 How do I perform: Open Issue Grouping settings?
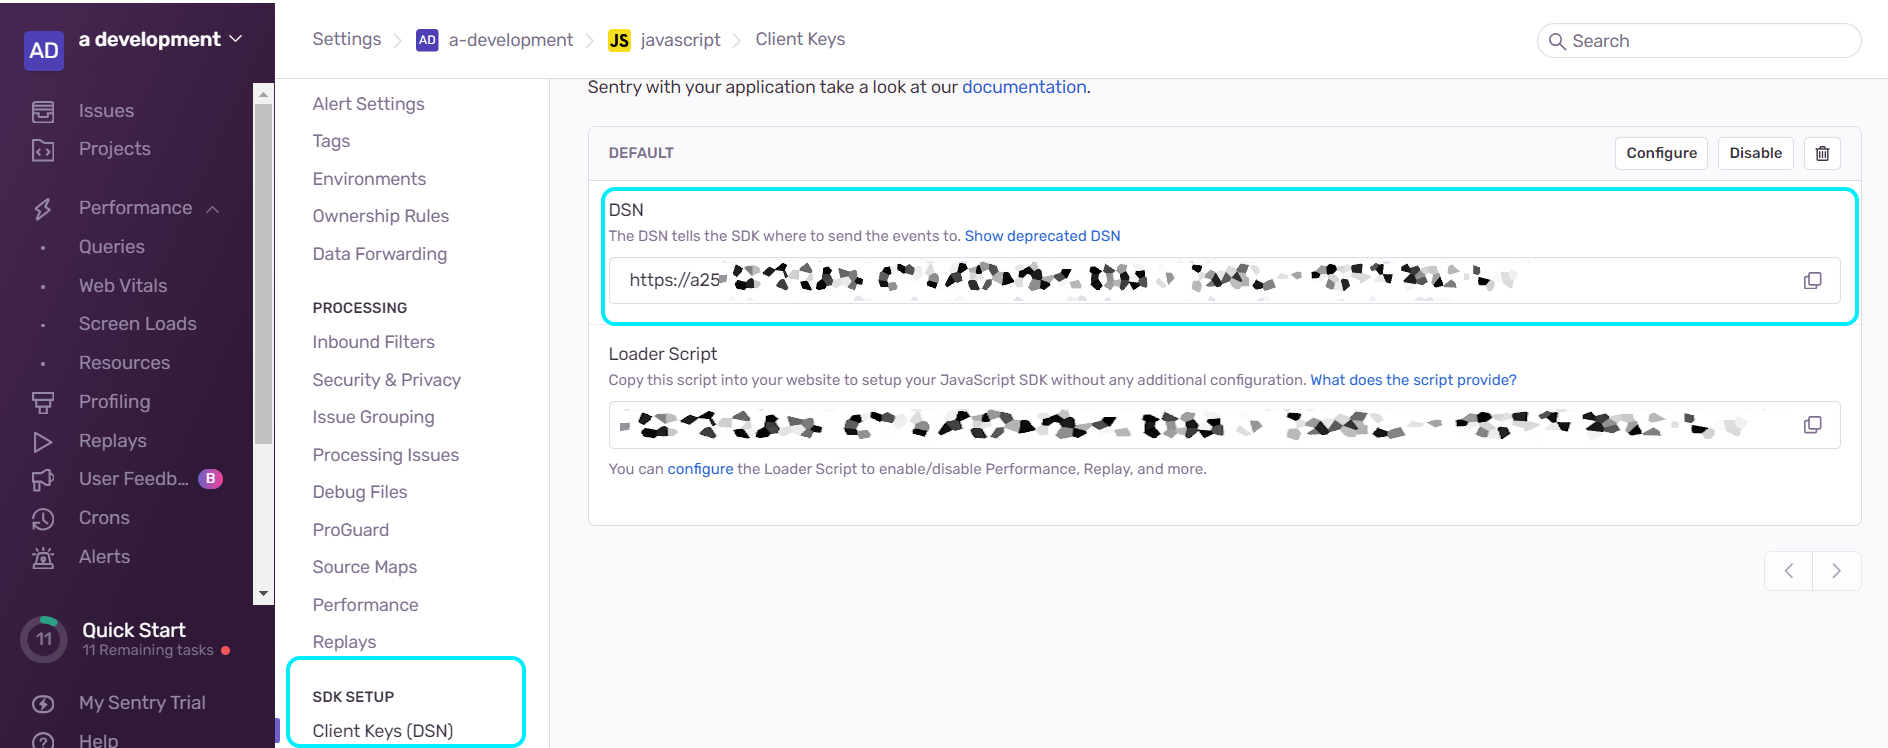pyautogui.click(x=373, y=417)
